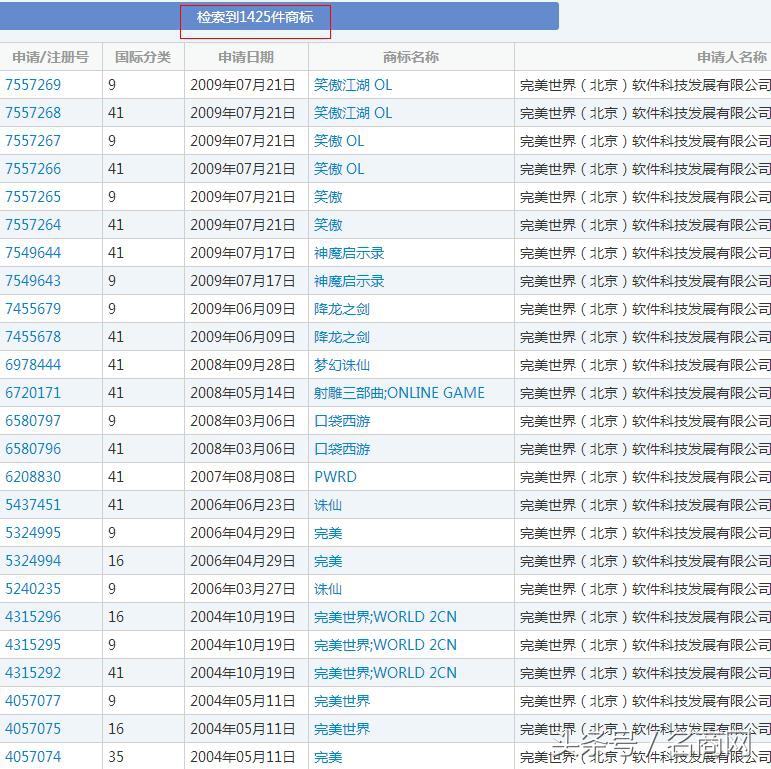Open registration number 6208830 link
This screenshot has width=771, height=769.
pos(33,477)
